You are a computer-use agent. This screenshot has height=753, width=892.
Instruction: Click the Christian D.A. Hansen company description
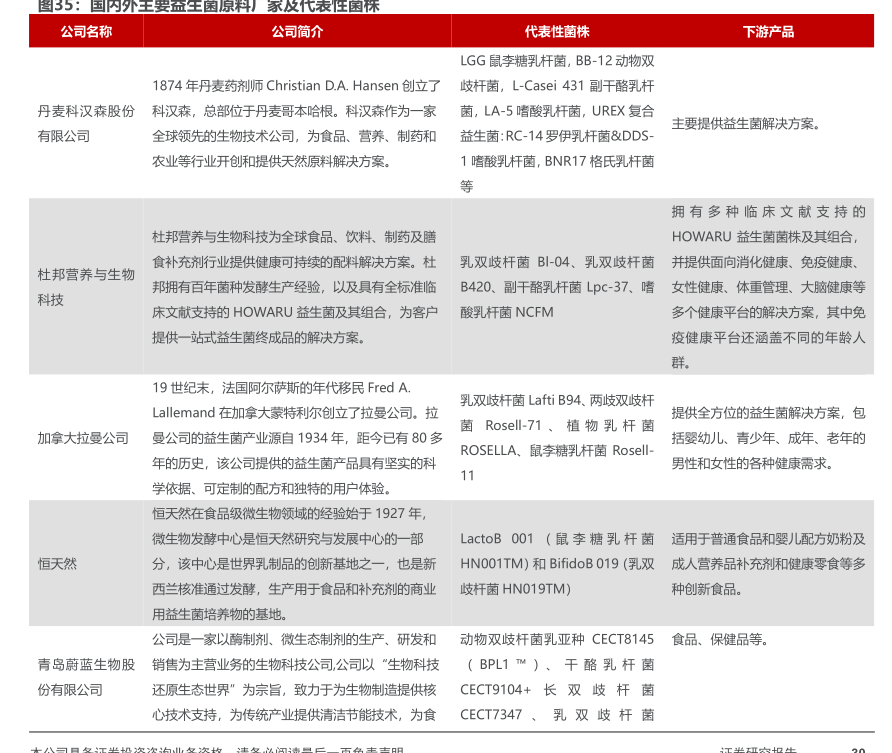click(296, 124)
